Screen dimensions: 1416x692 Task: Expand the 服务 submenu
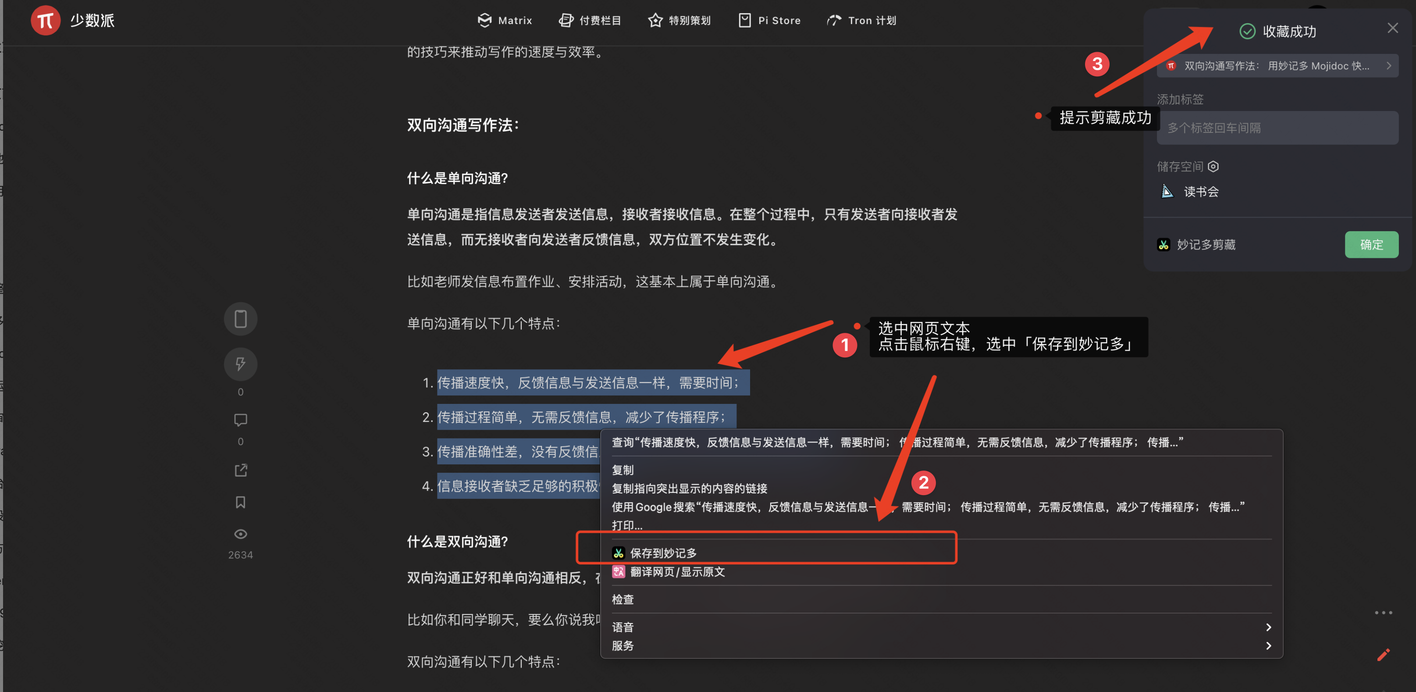point(940,646)
